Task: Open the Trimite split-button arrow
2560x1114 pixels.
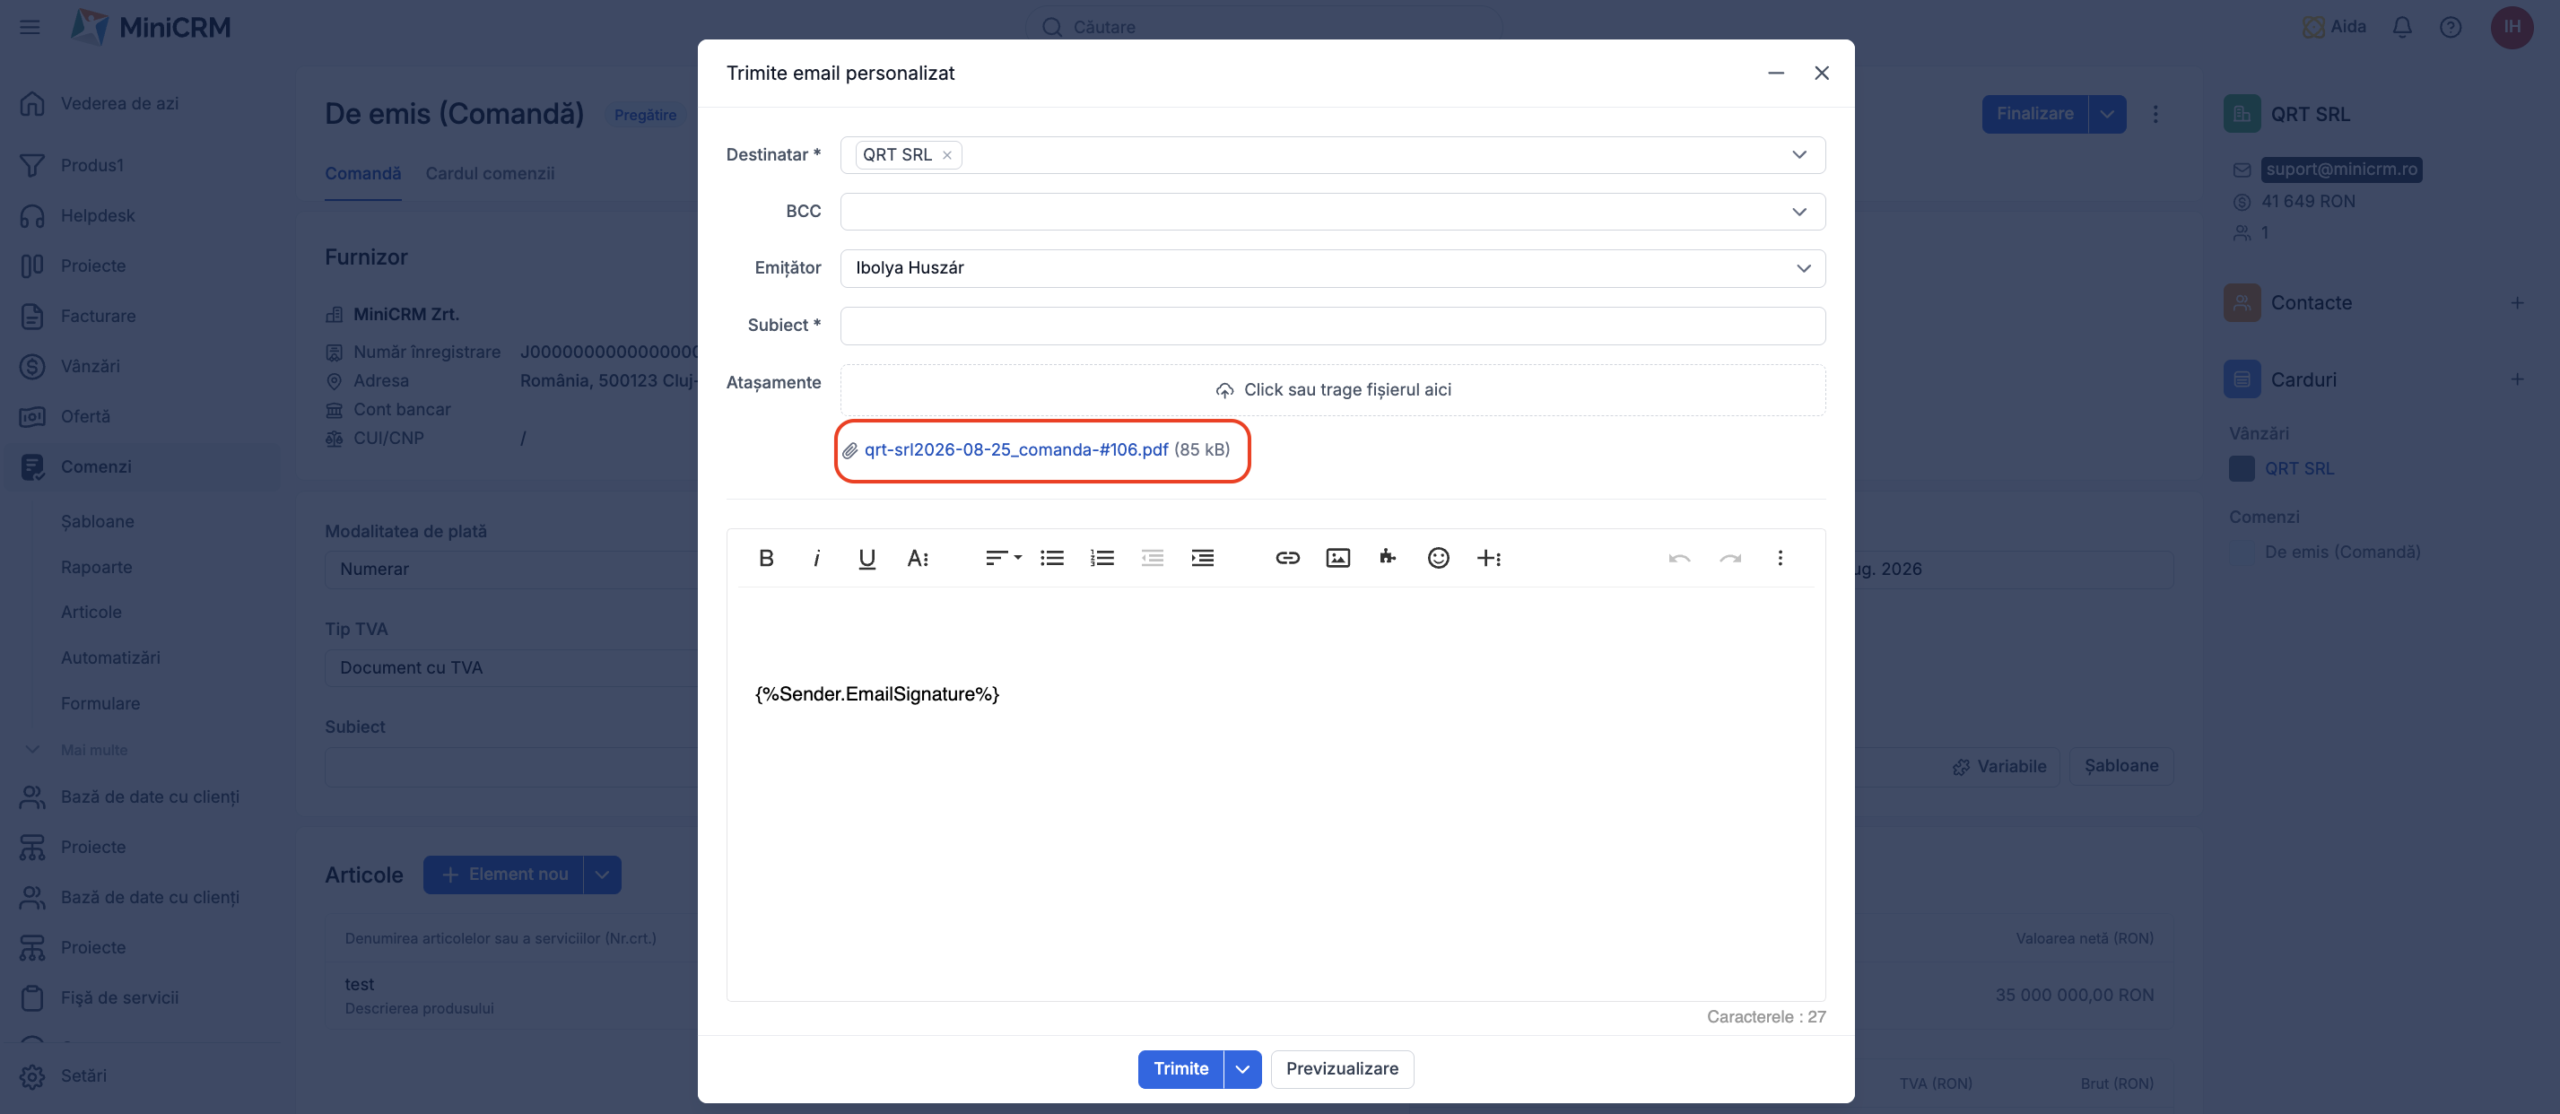Action: click(1242, 1069)
